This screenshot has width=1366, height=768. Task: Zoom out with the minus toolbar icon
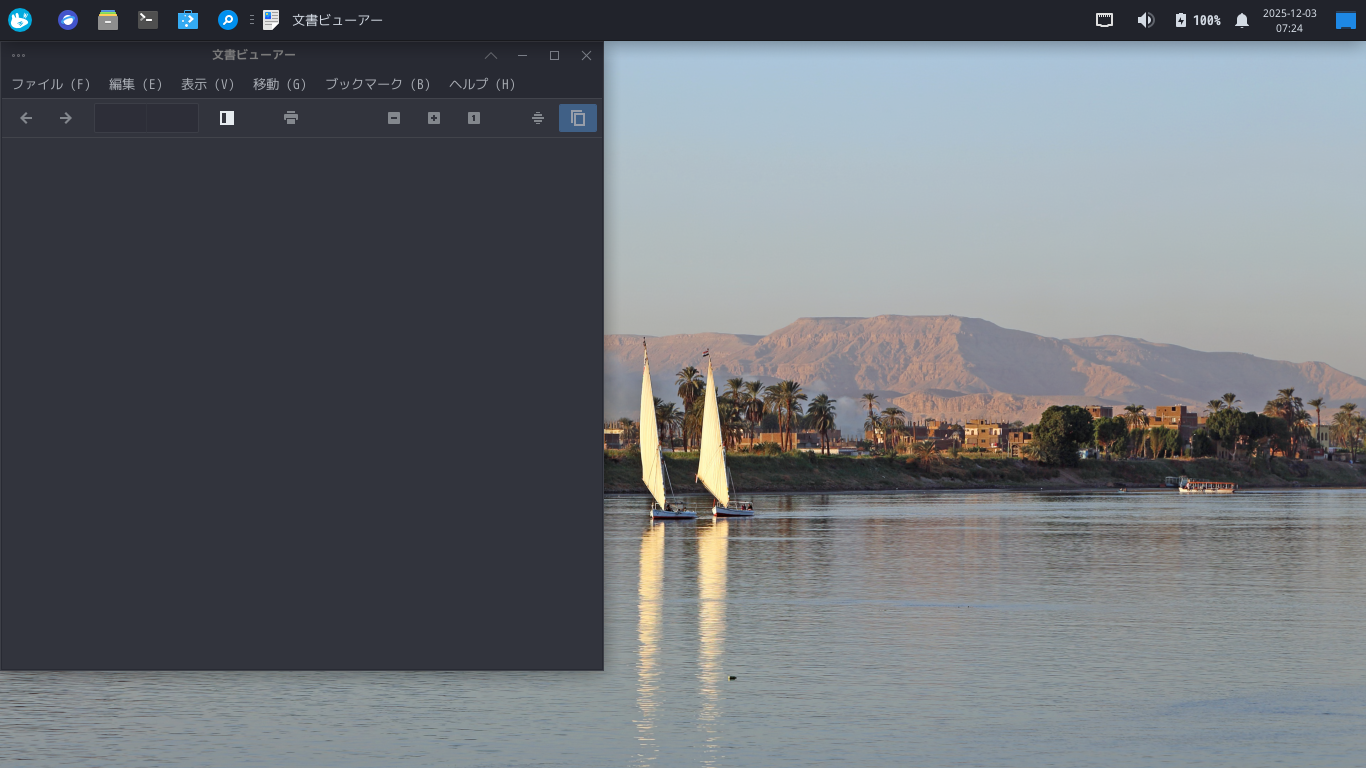[x=394, y=118]
